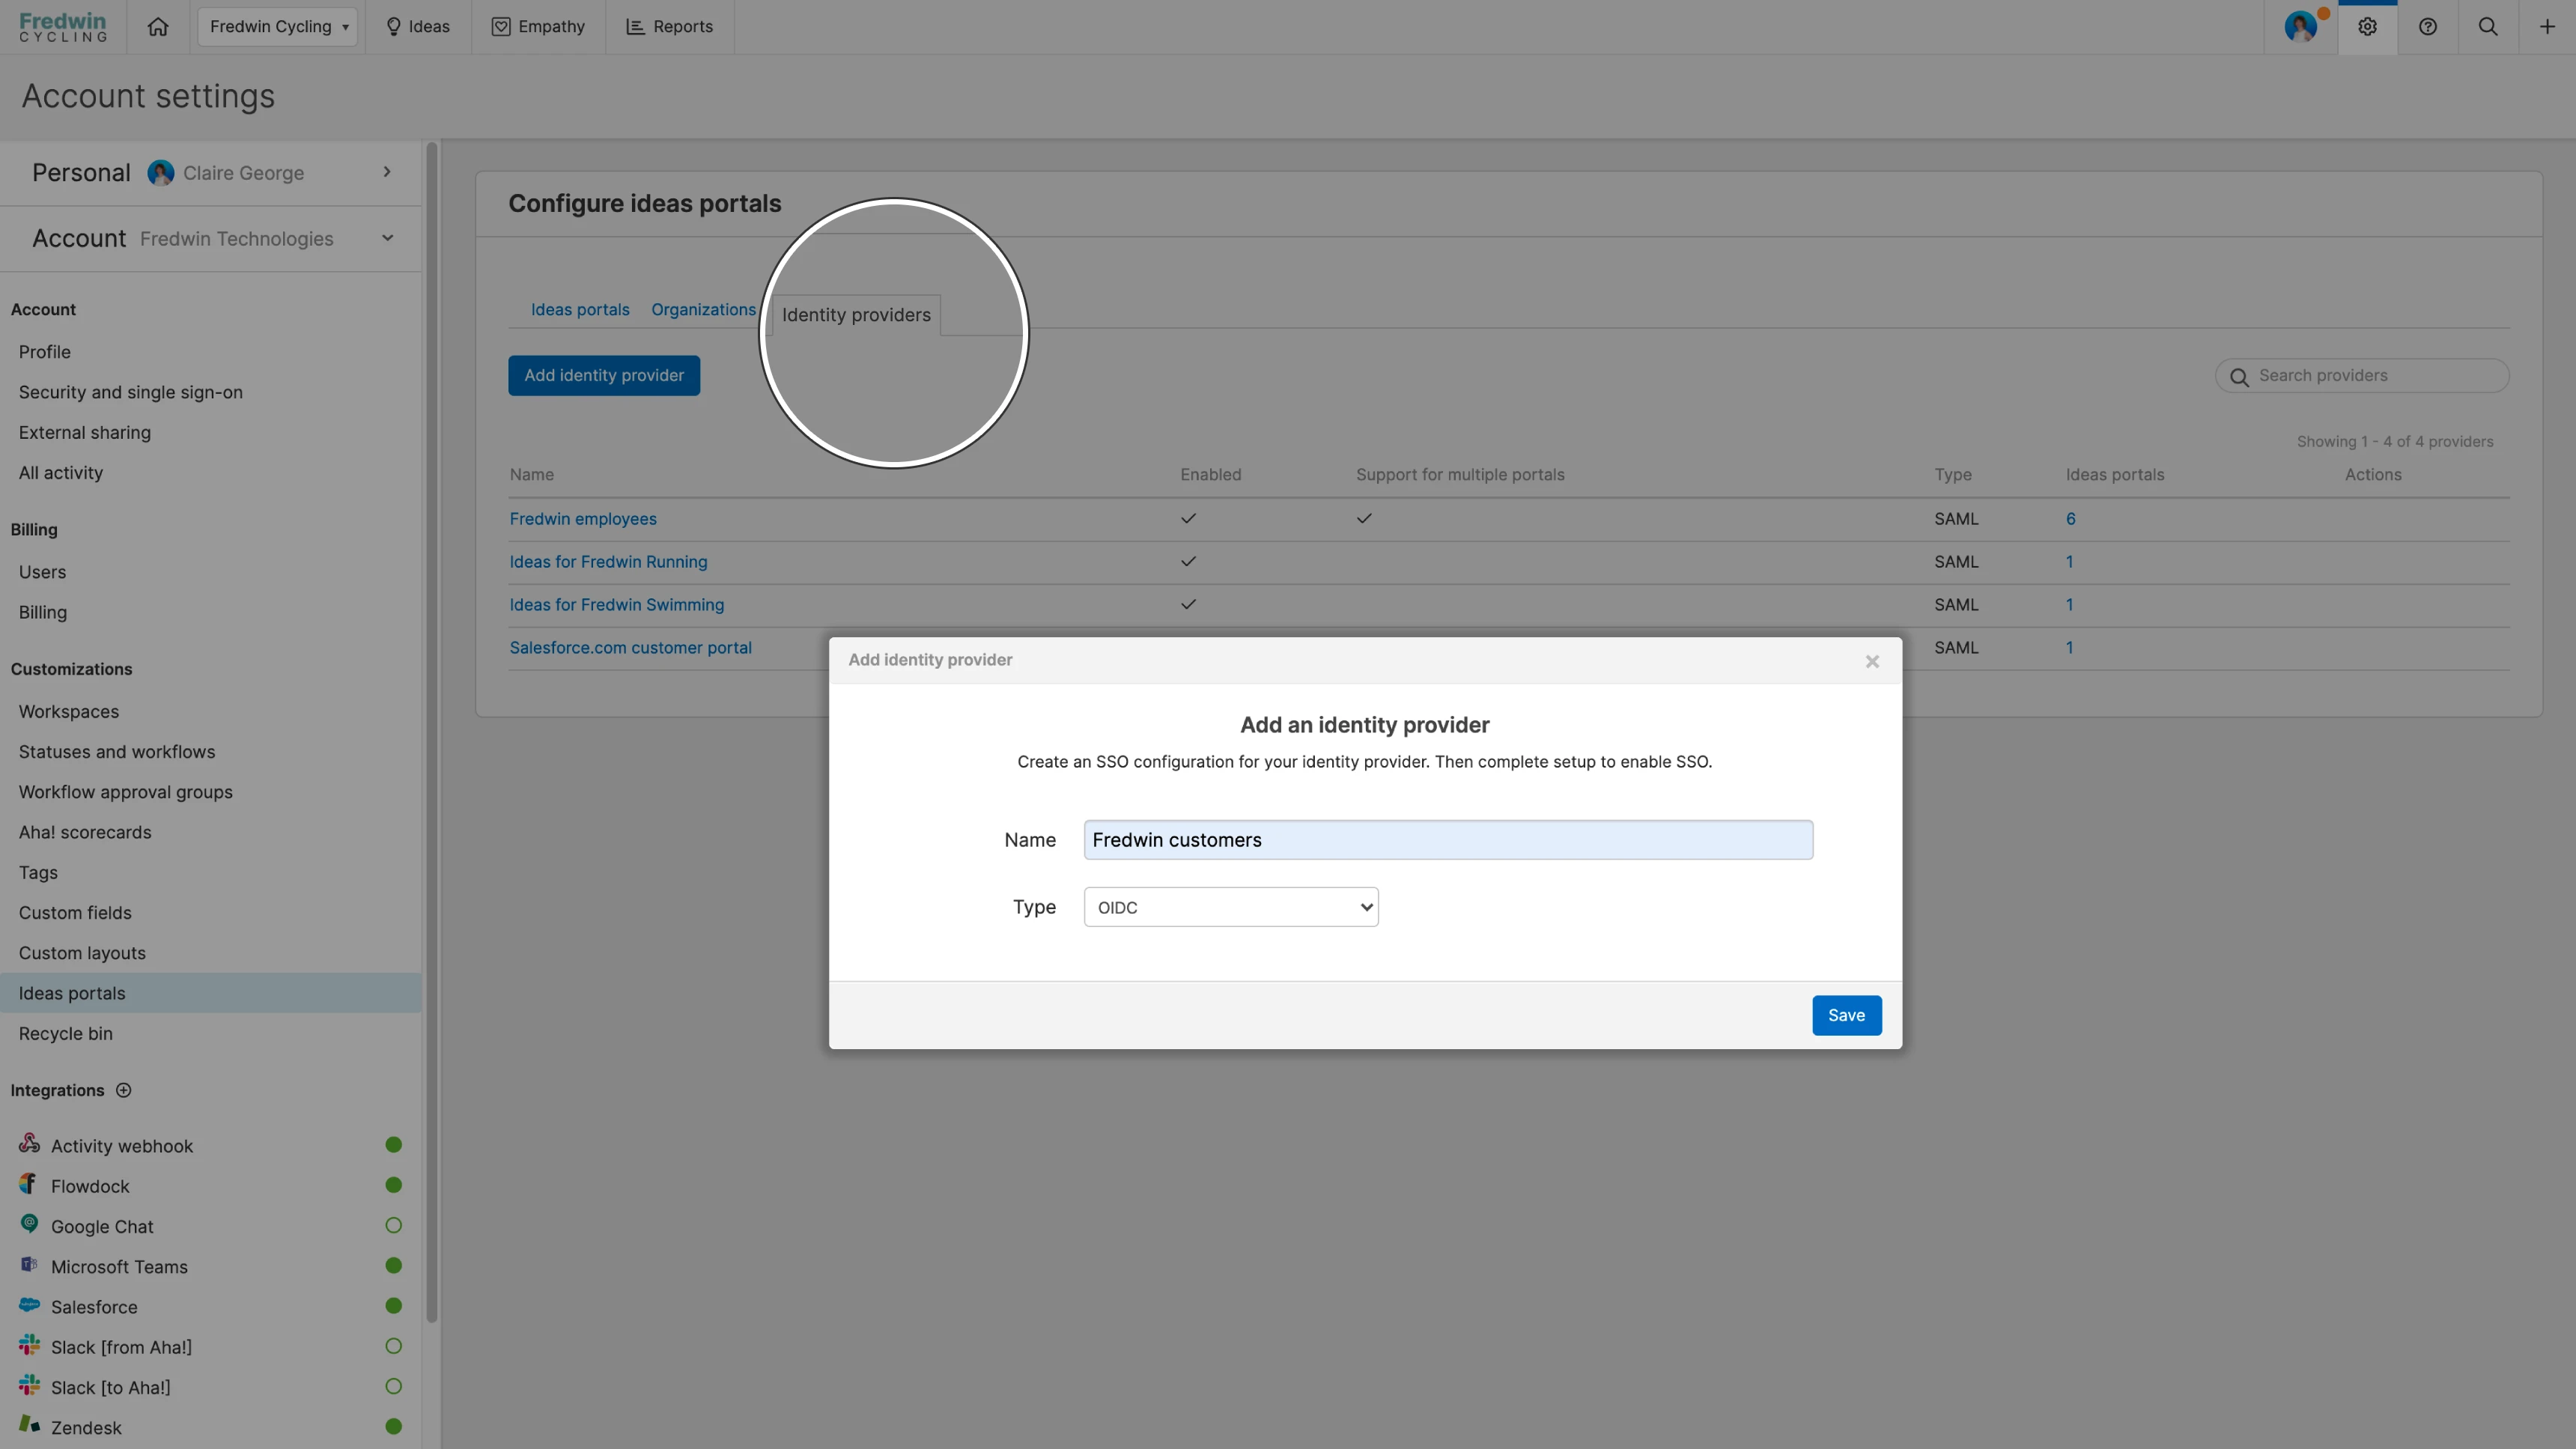Open the Fredwin Cycling workspace dropdown
This screenshot has height=1449, width=2576.
click(x=278, y=27)
